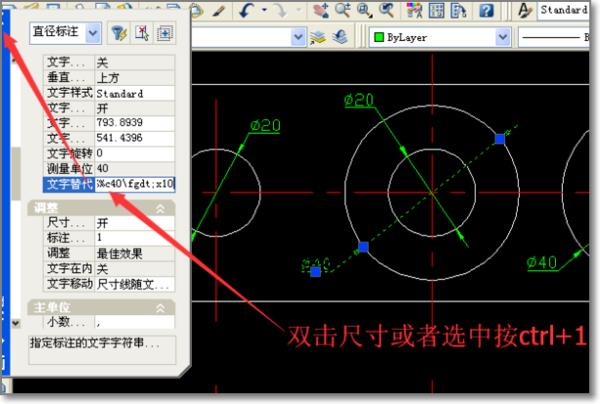The width and height of the screenshot is (600, 404).
Task: Open the layer selection dropdown arrow
Action: coord(297,37)
